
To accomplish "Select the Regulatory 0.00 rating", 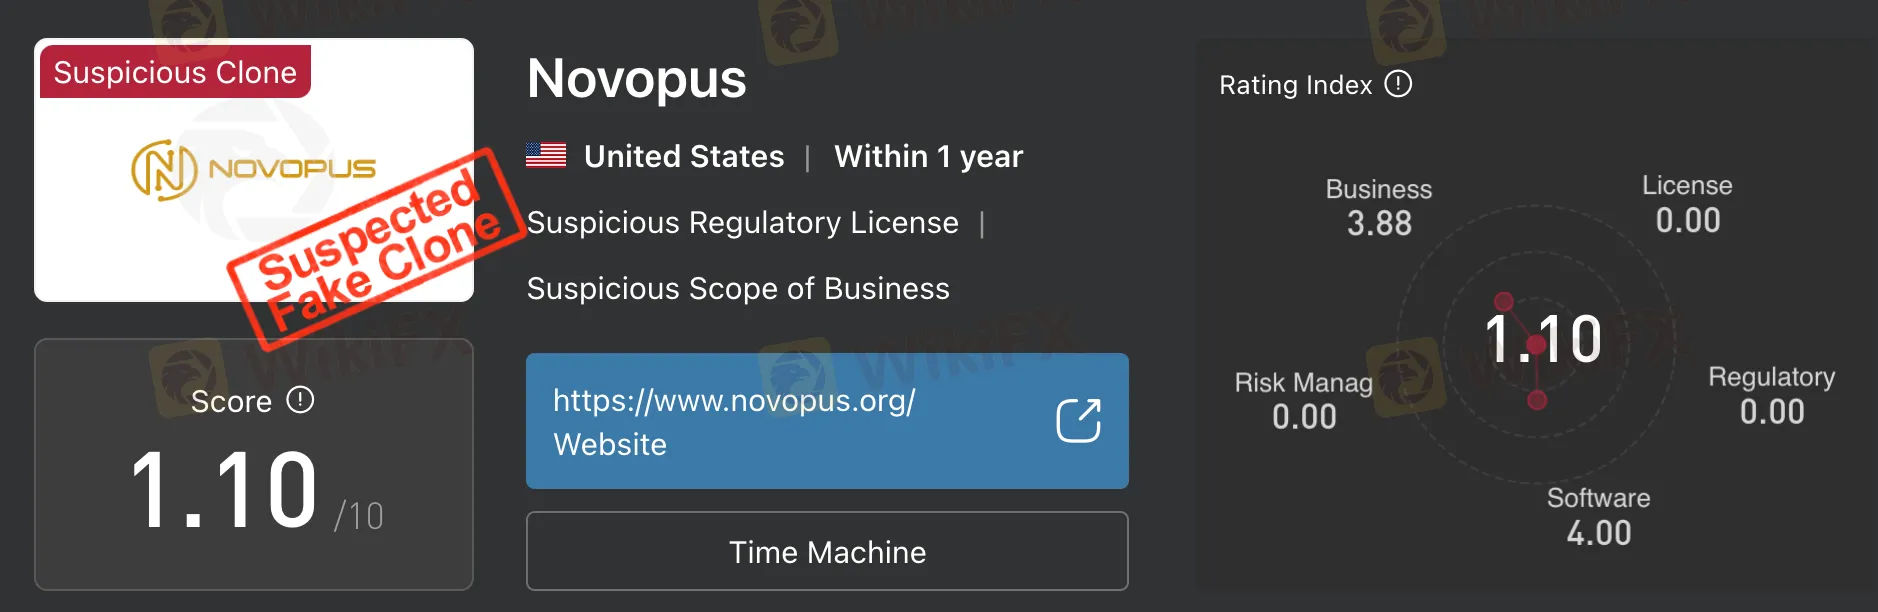I will [1771, 396].
